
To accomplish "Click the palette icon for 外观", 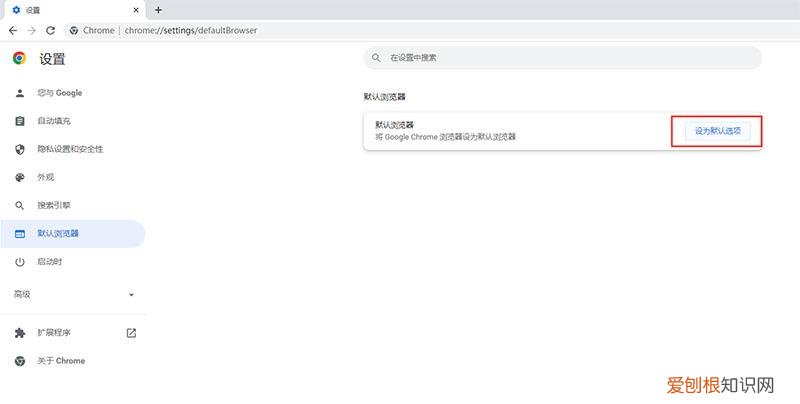I will [x=20, y=177].
